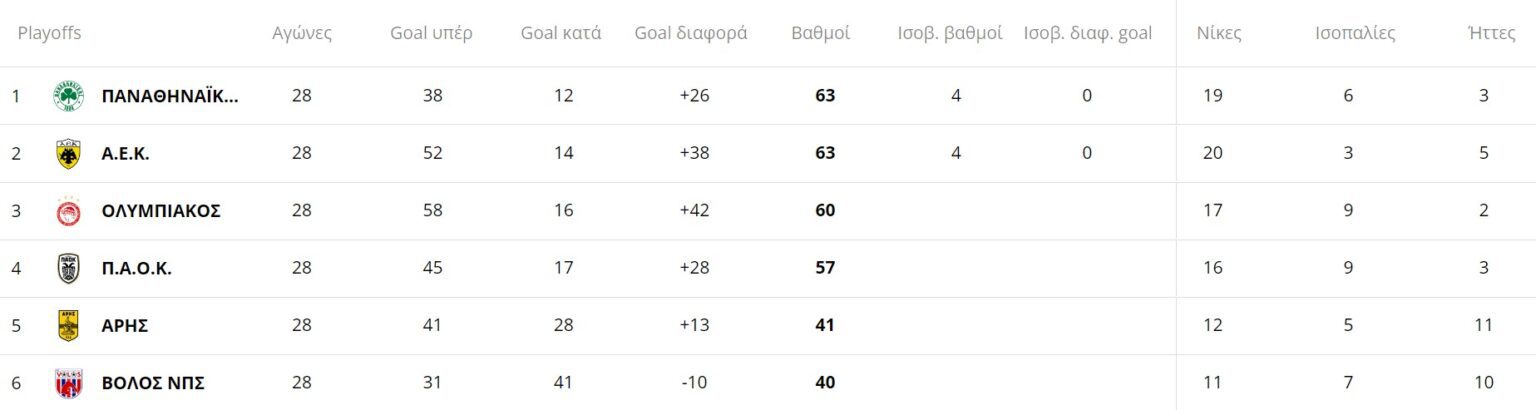Click the Αγώνες column header

pyautogui.click(x=302, y=33)
